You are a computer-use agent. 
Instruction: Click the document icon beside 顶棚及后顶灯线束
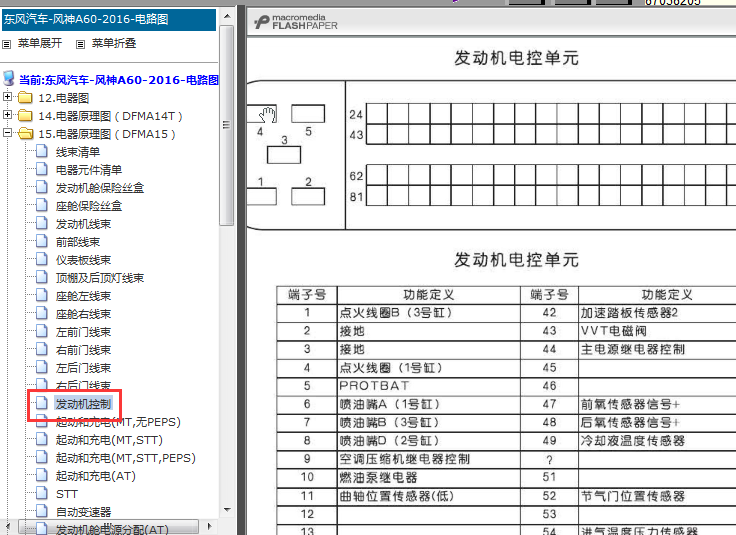tap(42, 277)
